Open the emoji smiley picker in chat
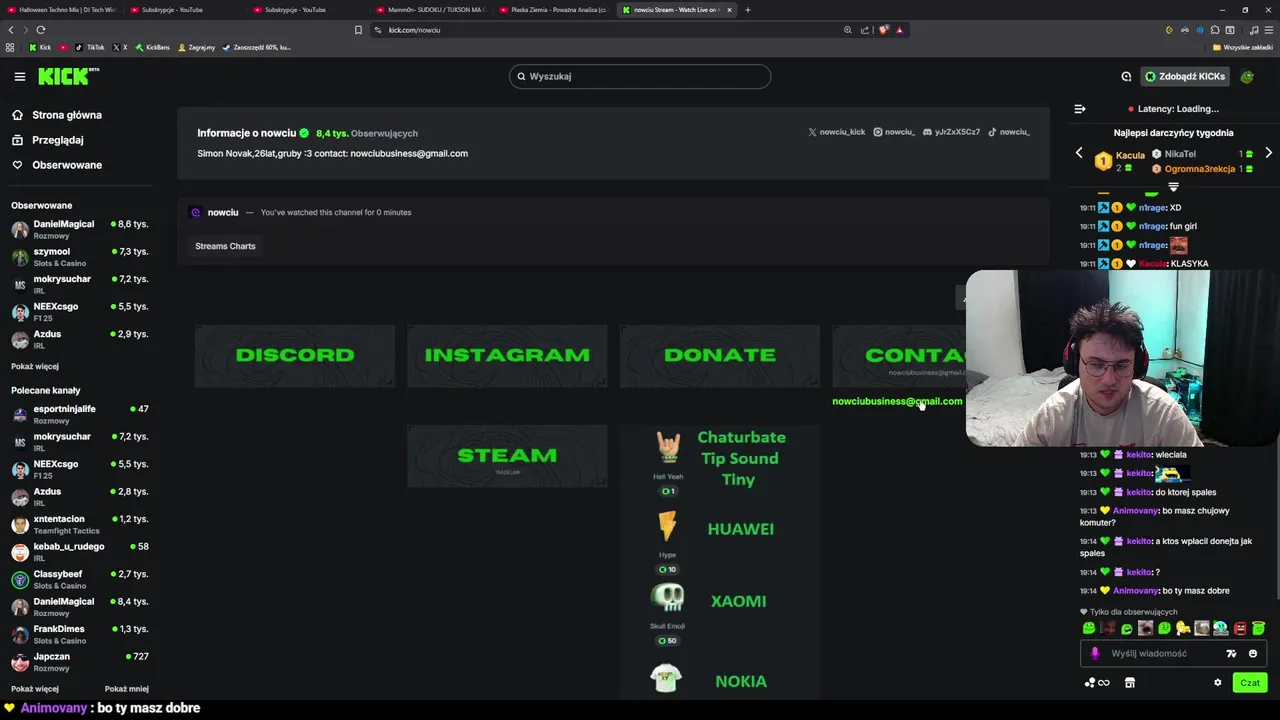The height and width of the screenshot is (720, 1280). [x=1253, y=653]
